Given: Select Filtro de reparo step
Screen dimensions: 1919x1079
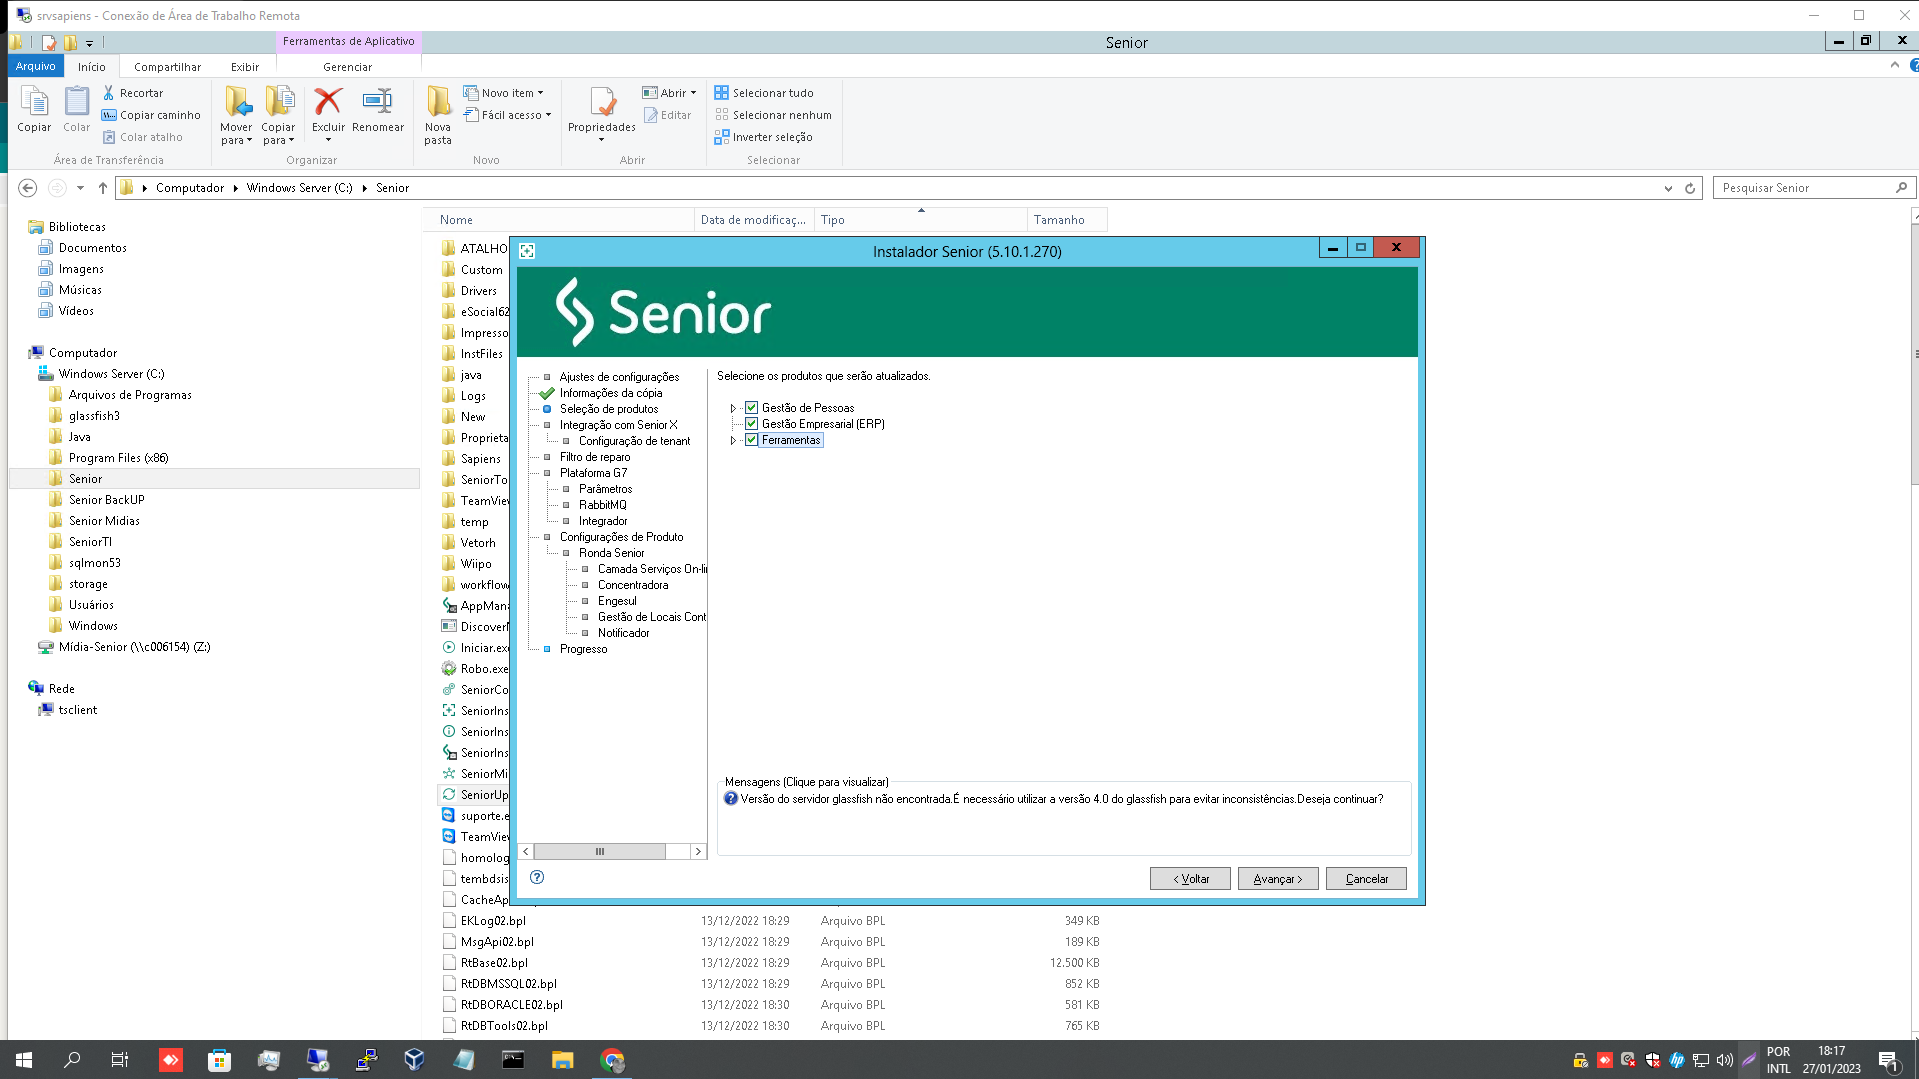Looking at the screenshot, I should tap(595, 457).
